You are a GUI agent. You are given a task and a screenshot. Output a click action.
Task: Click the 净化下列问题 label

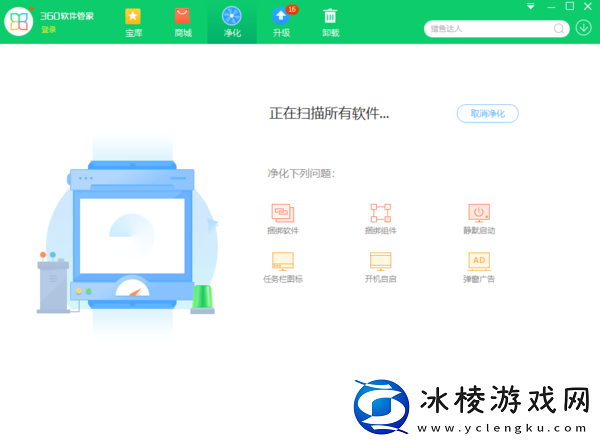click(301, 174)
